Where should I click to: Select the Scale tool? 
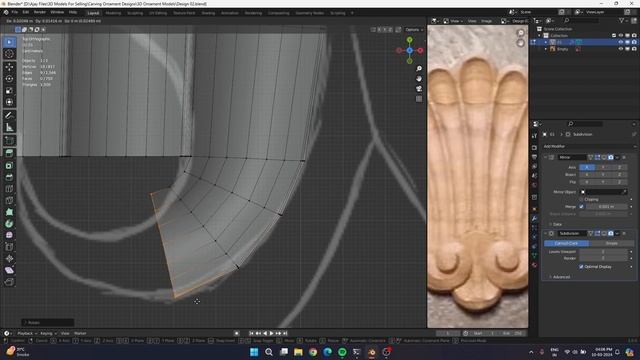pos(9,90)
